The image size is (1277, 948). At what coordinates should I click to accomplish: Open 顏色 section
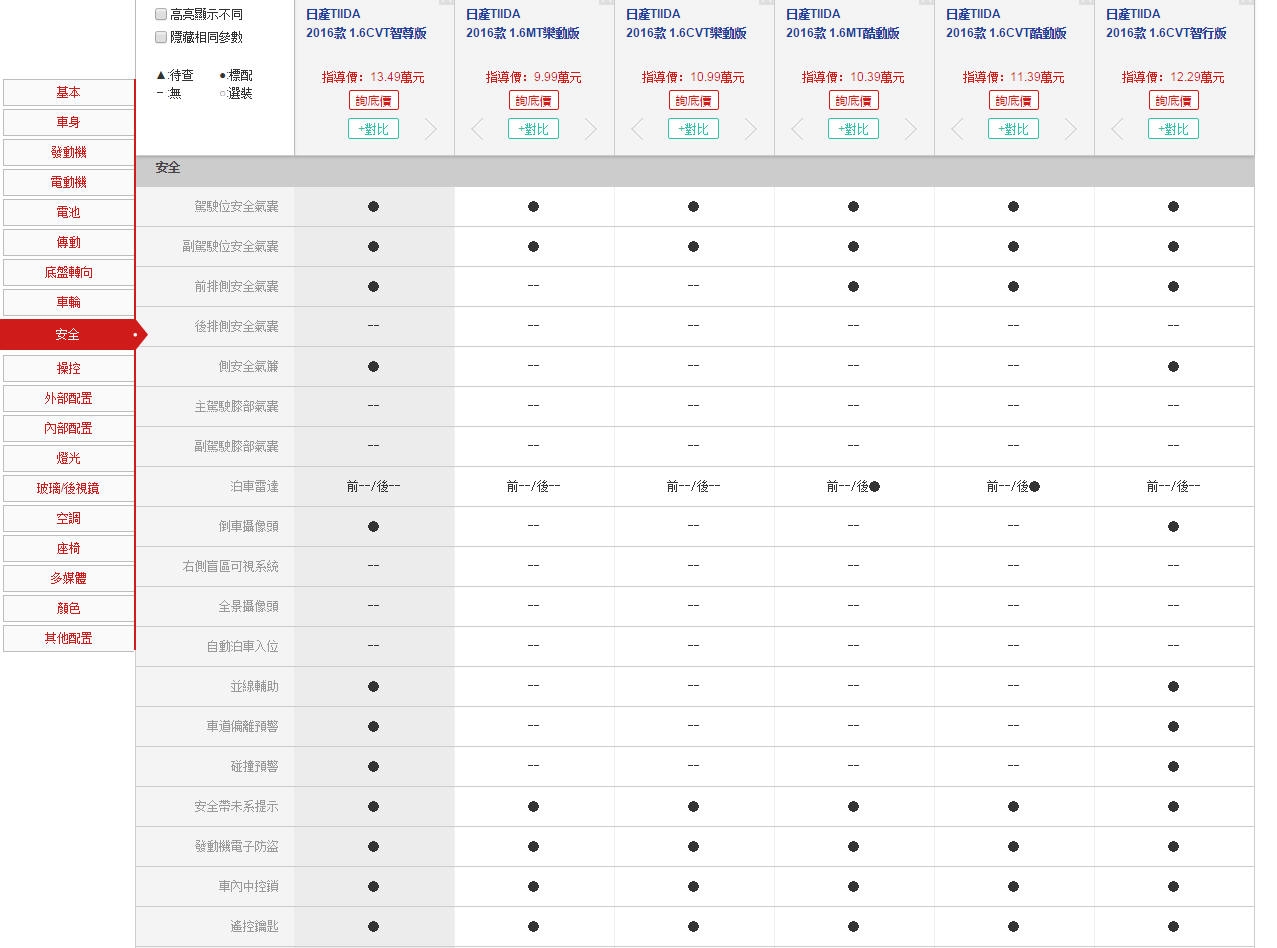[x=68, y=608]
